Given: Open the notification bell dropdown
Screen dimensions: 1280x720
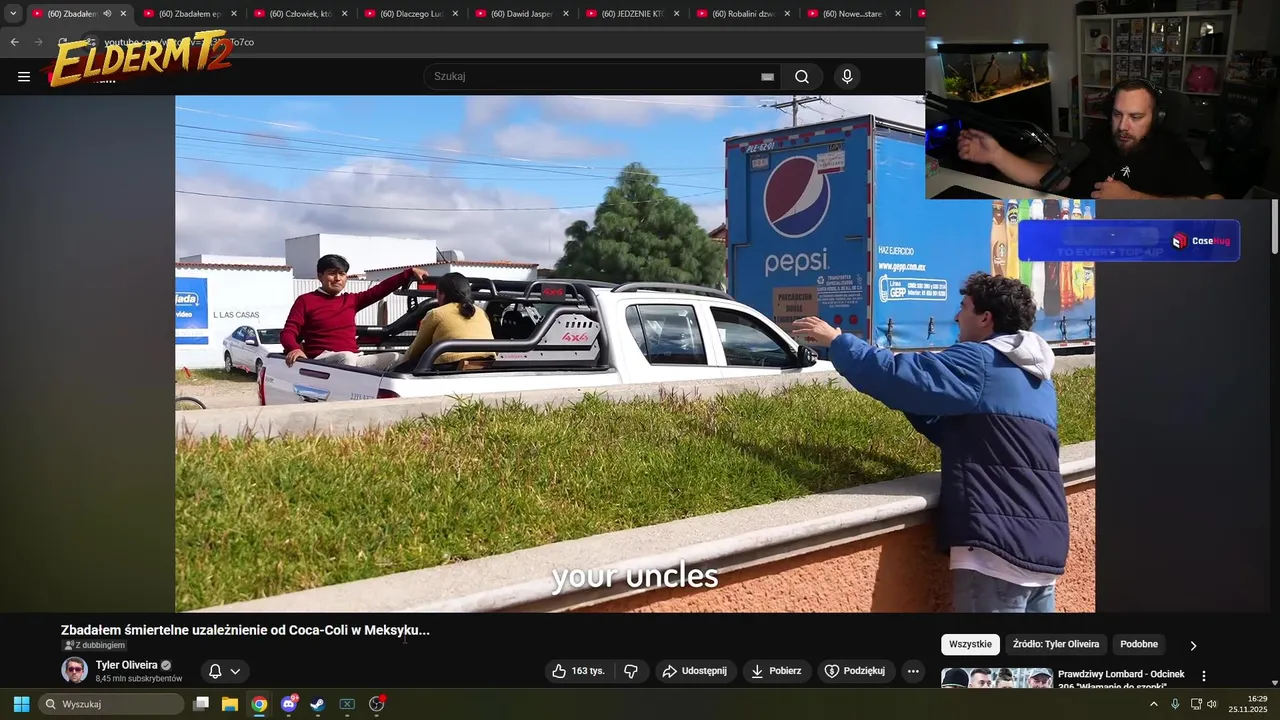Looking at the screenshot, I should [x=225, y=671].
